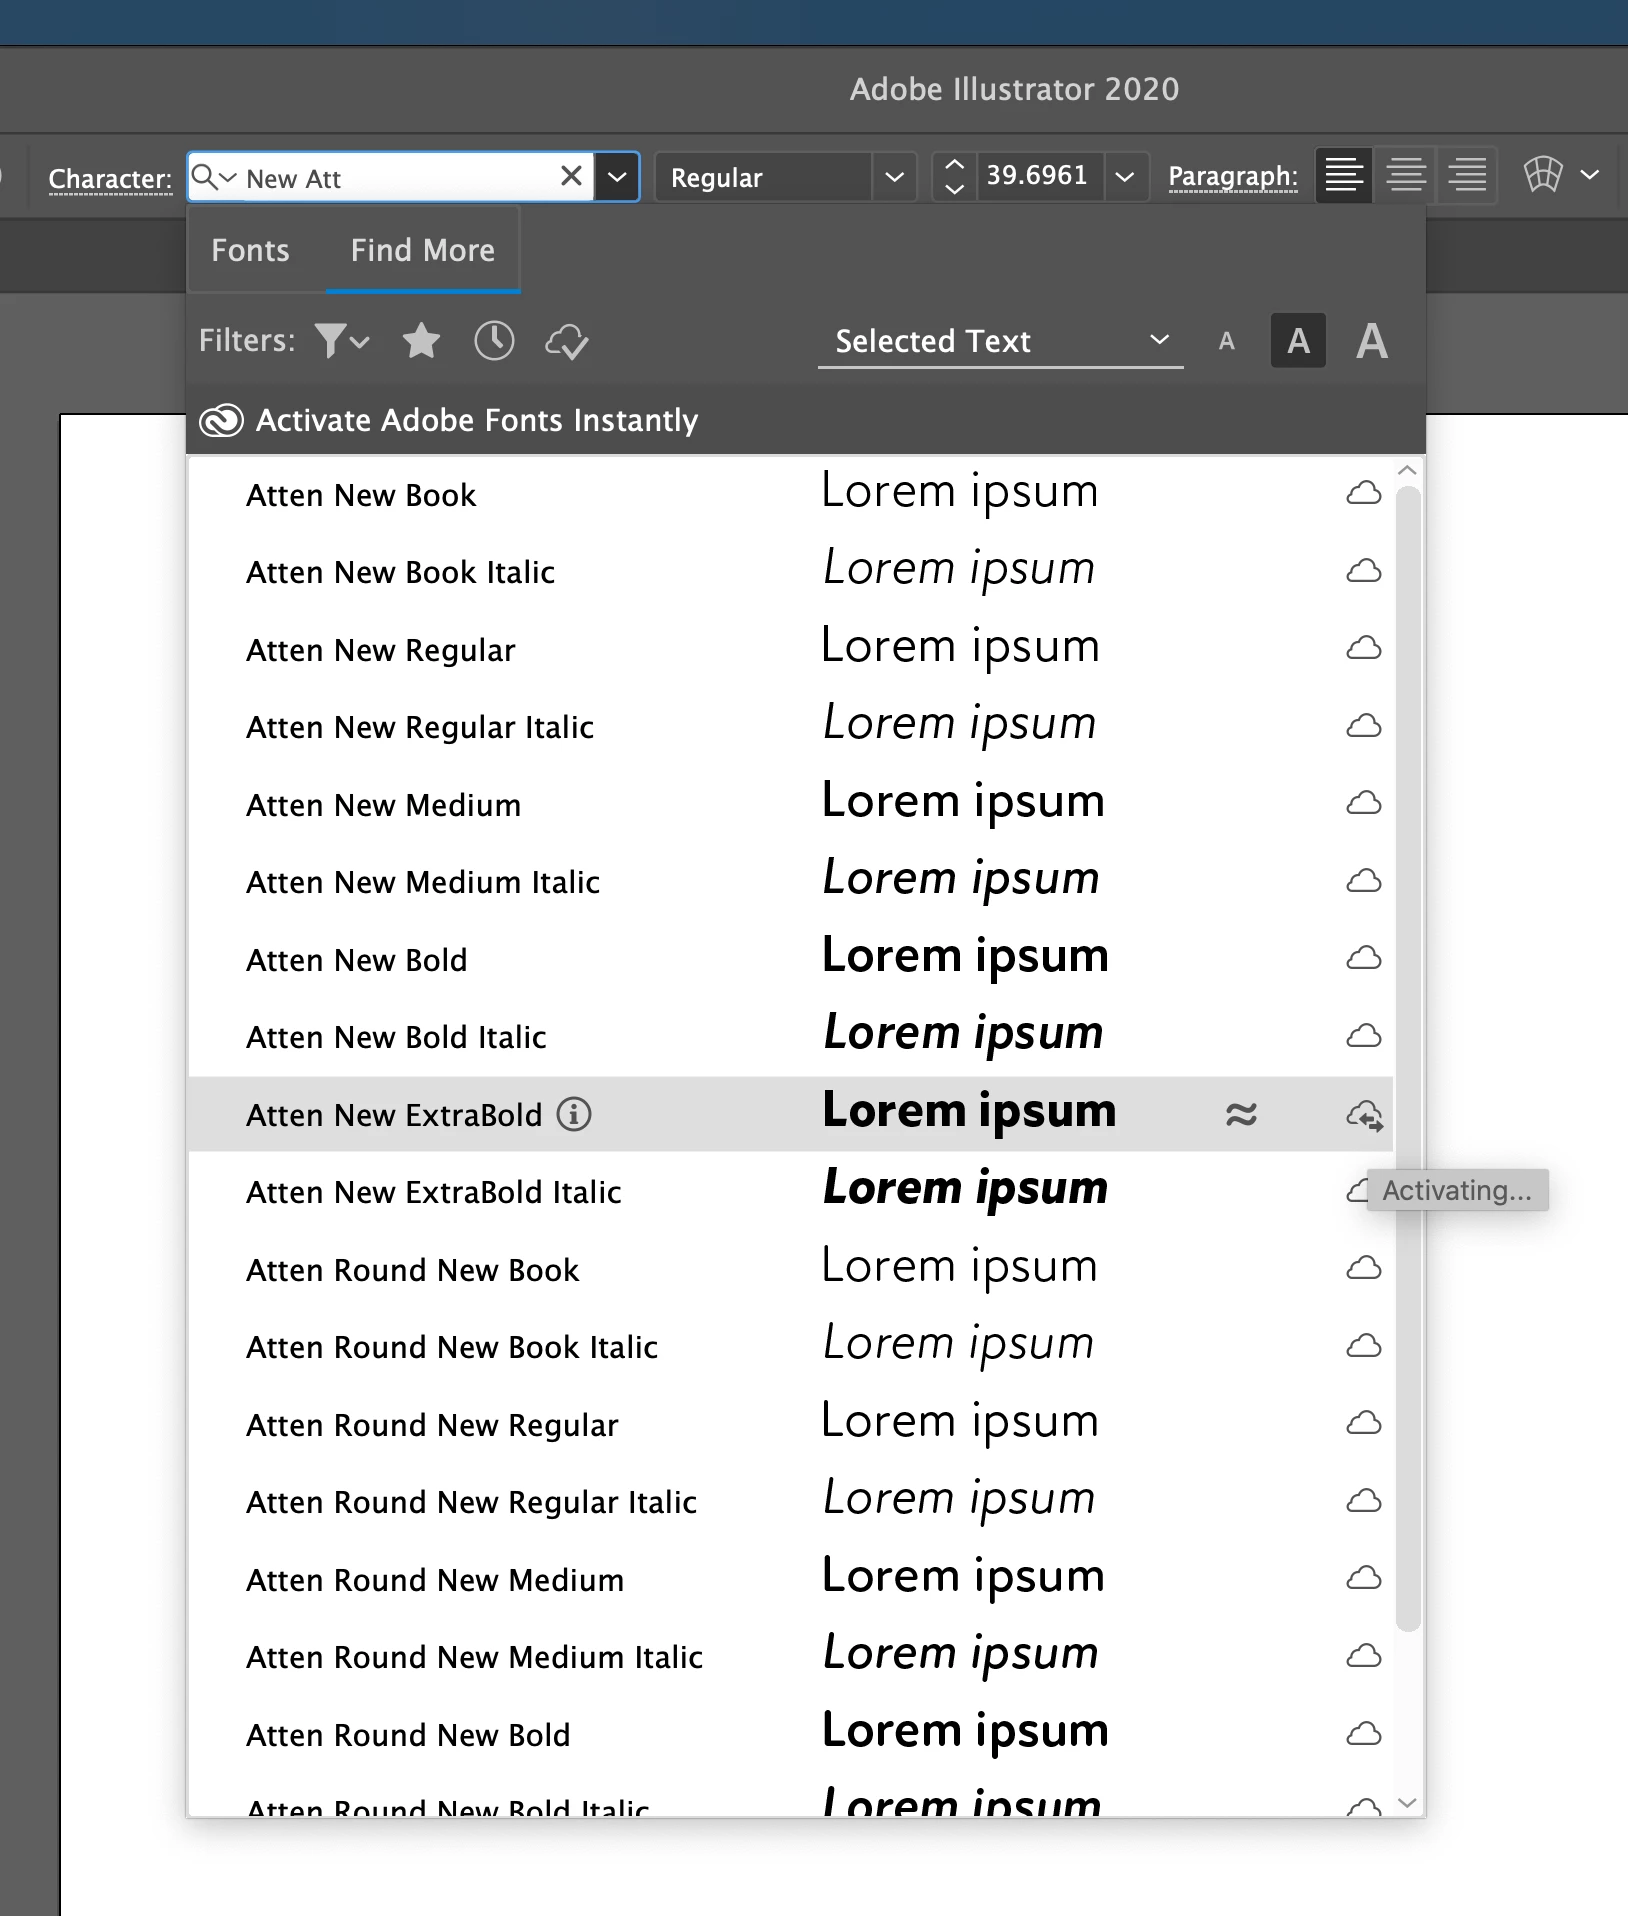The image size is (1628, 1916).
Task: Toggle the activated fonts cloud filter
Action: pyautogui.click(x=567, y=342)
